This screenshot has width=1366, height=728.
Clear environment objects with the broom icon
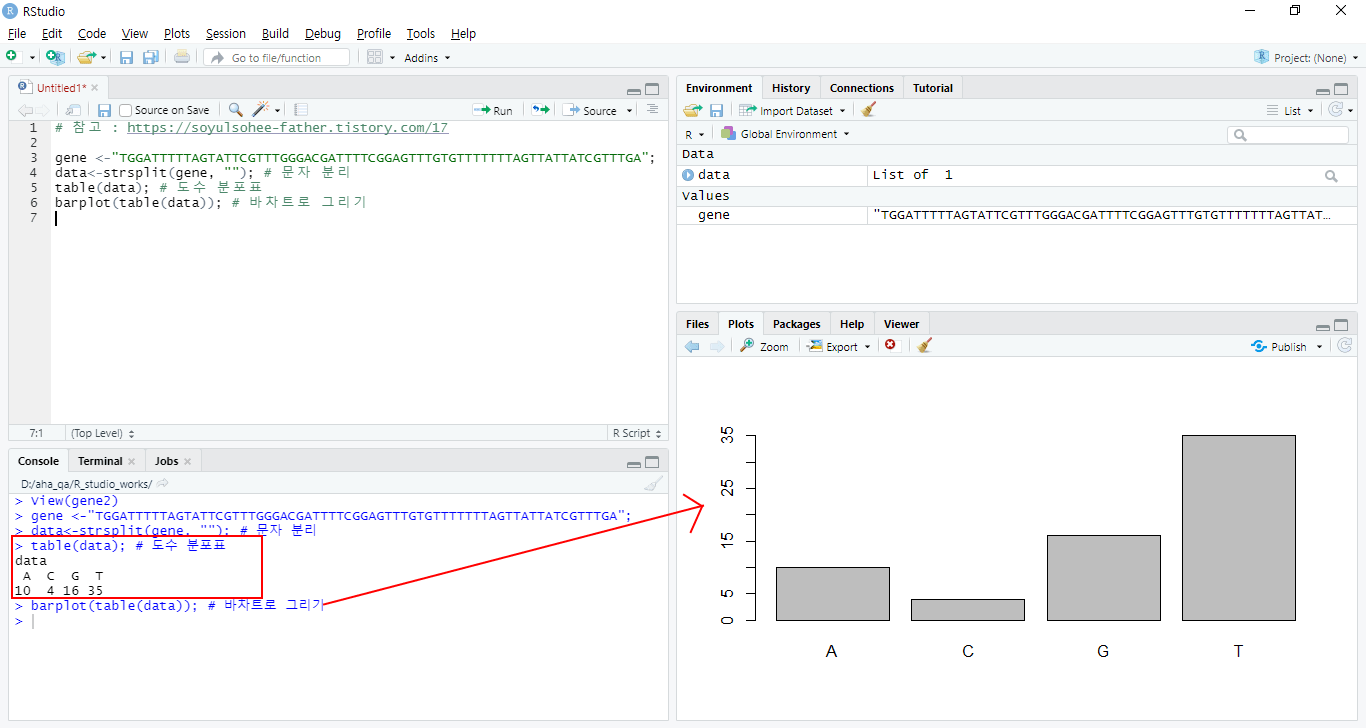point(868,110)
